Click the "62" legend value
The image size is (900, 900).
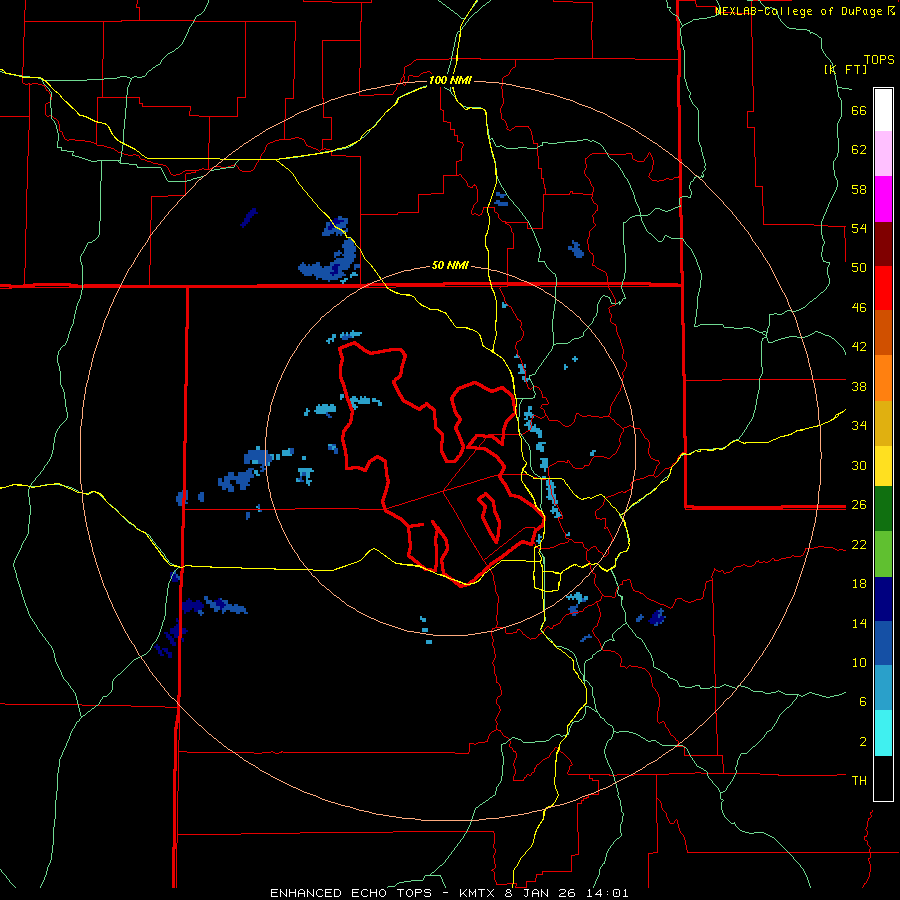pyautogui.click(x=859, y=150)
